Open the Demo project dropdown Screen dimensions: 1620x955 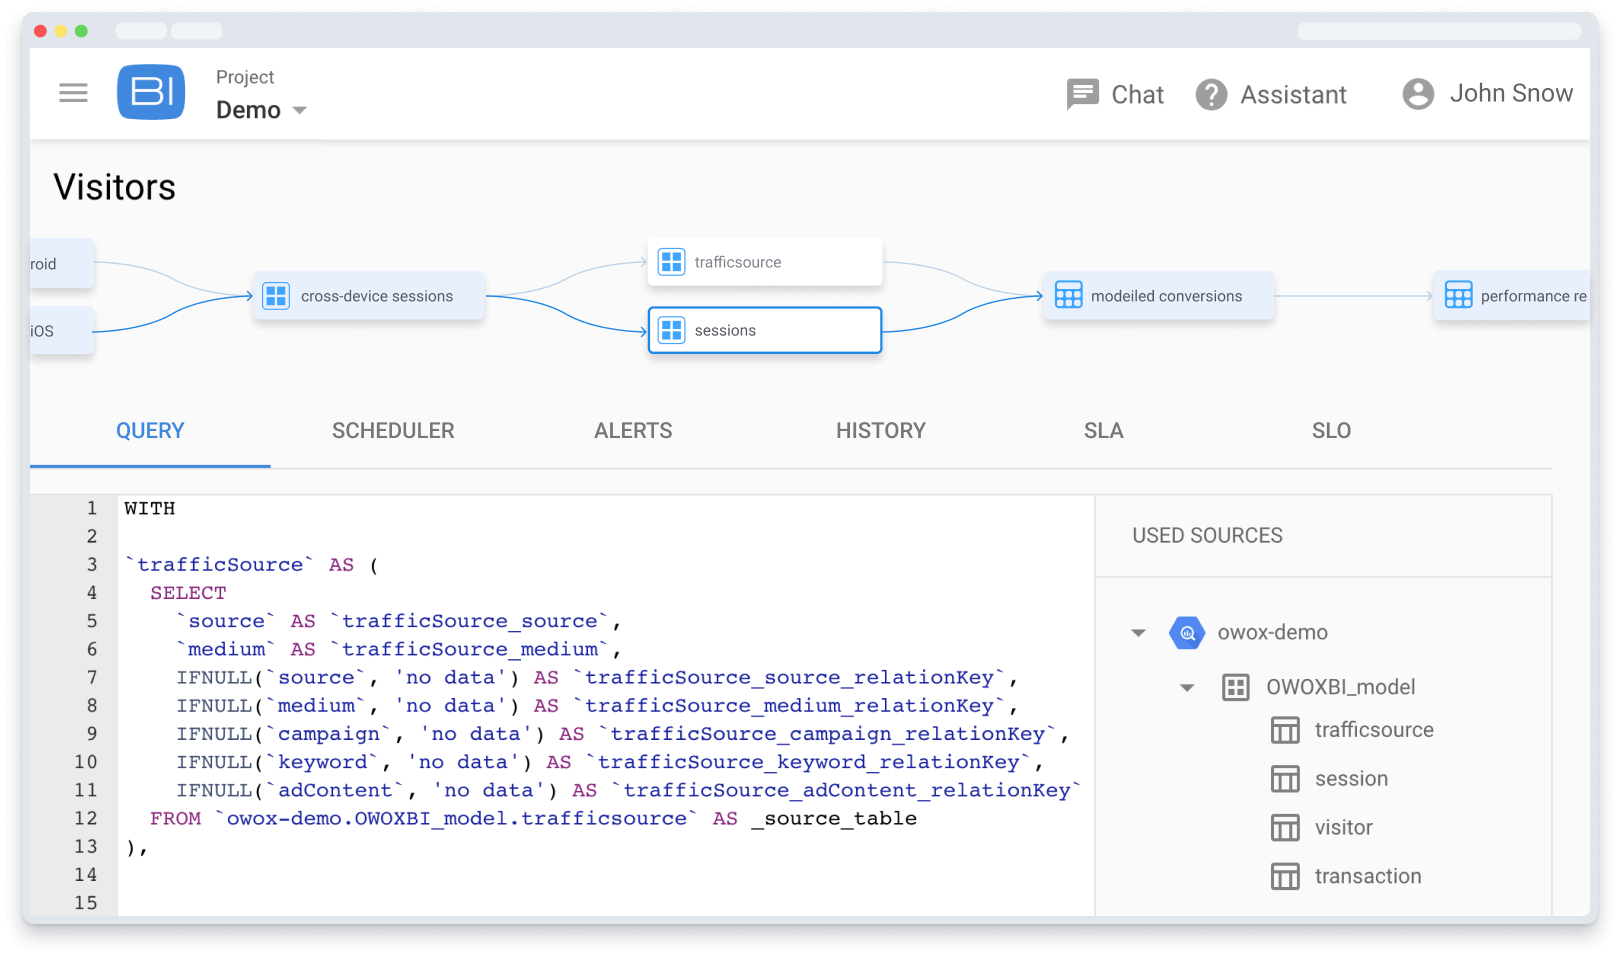point(260,110)
